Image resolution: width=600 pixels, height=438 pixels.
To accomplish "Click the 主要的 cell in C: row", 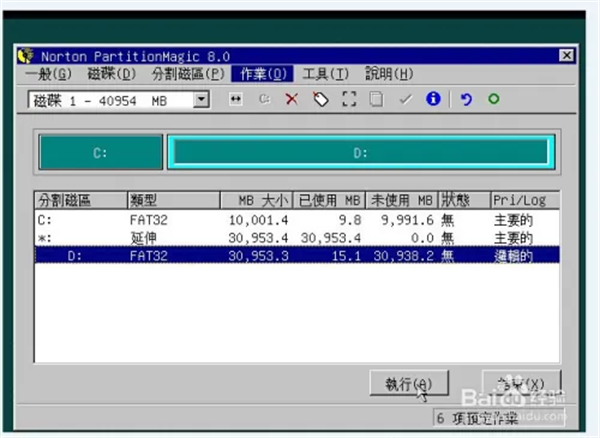I will pyautogui.click(x=513, y=220).
